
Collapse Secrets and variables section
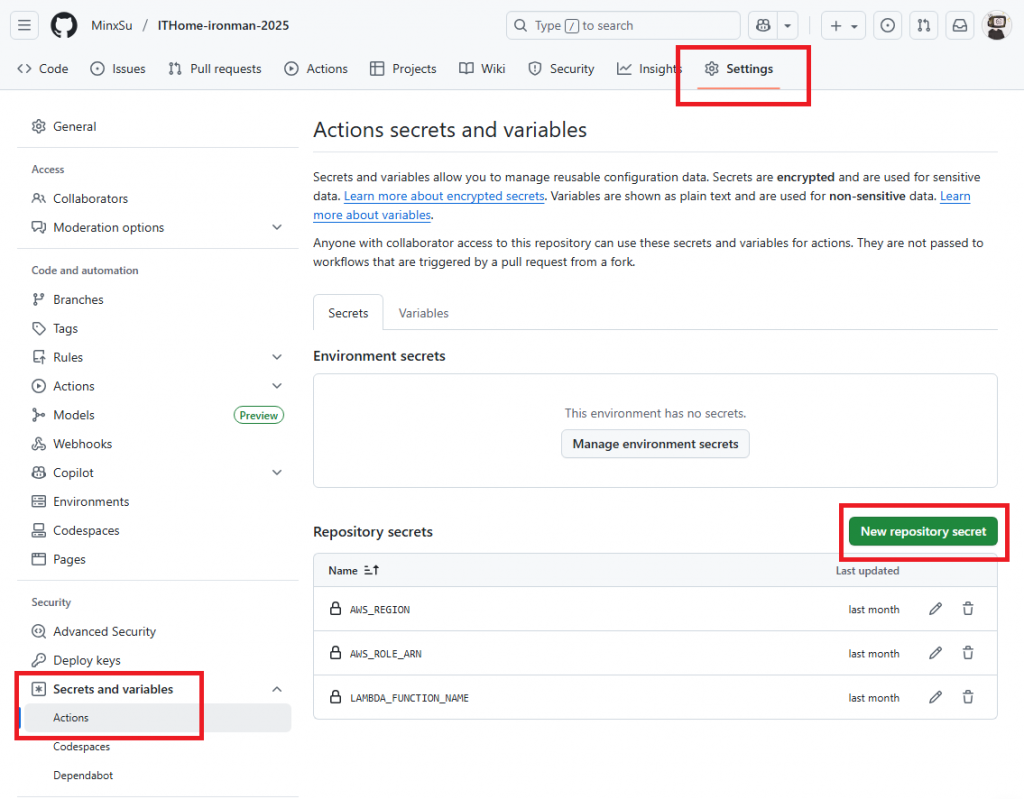pyautogui.click(x=277, y=689)
